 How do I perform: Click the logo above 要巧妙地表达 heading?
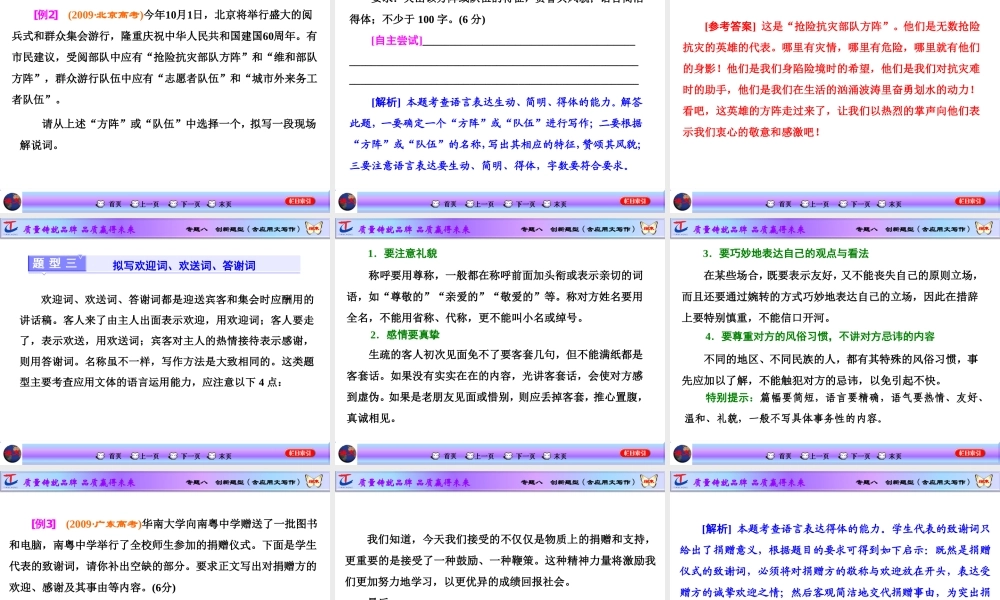tap(680, 228)
